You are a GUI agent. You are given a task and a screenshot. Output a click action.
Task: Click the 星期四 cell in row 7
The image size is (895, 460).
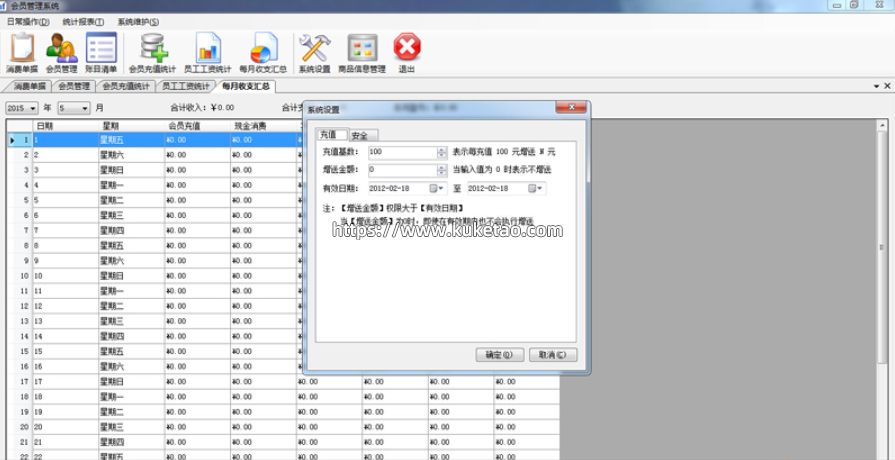(x=132, y=231)
